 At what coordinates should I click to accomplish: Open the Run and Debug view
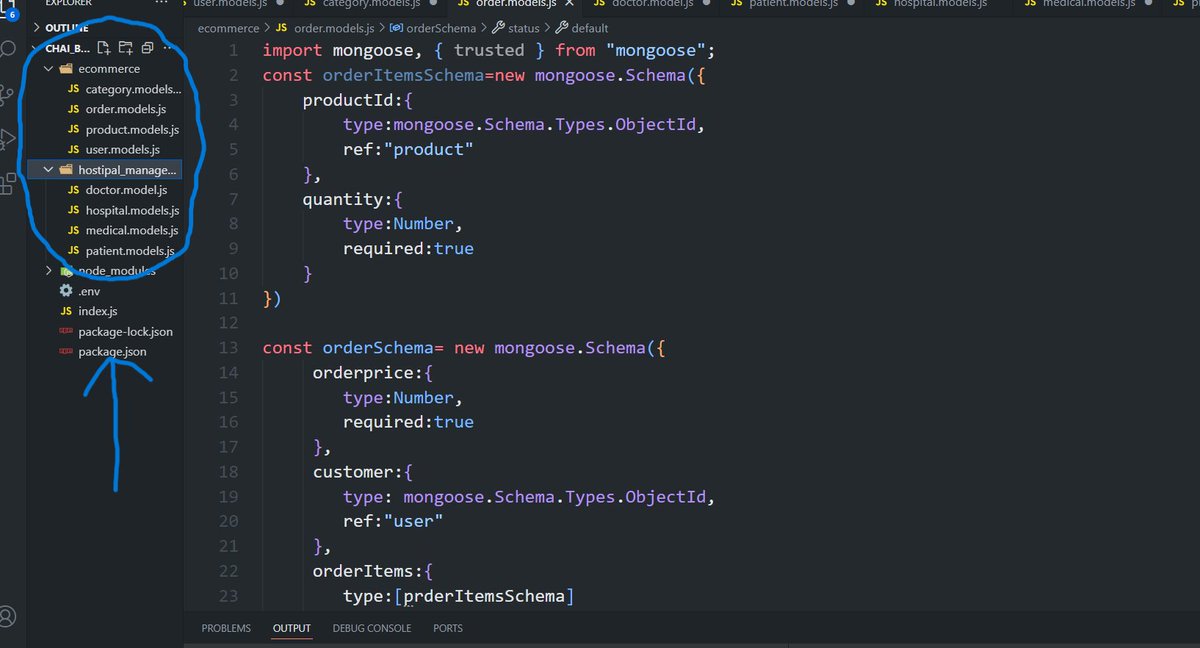(8, 139)
